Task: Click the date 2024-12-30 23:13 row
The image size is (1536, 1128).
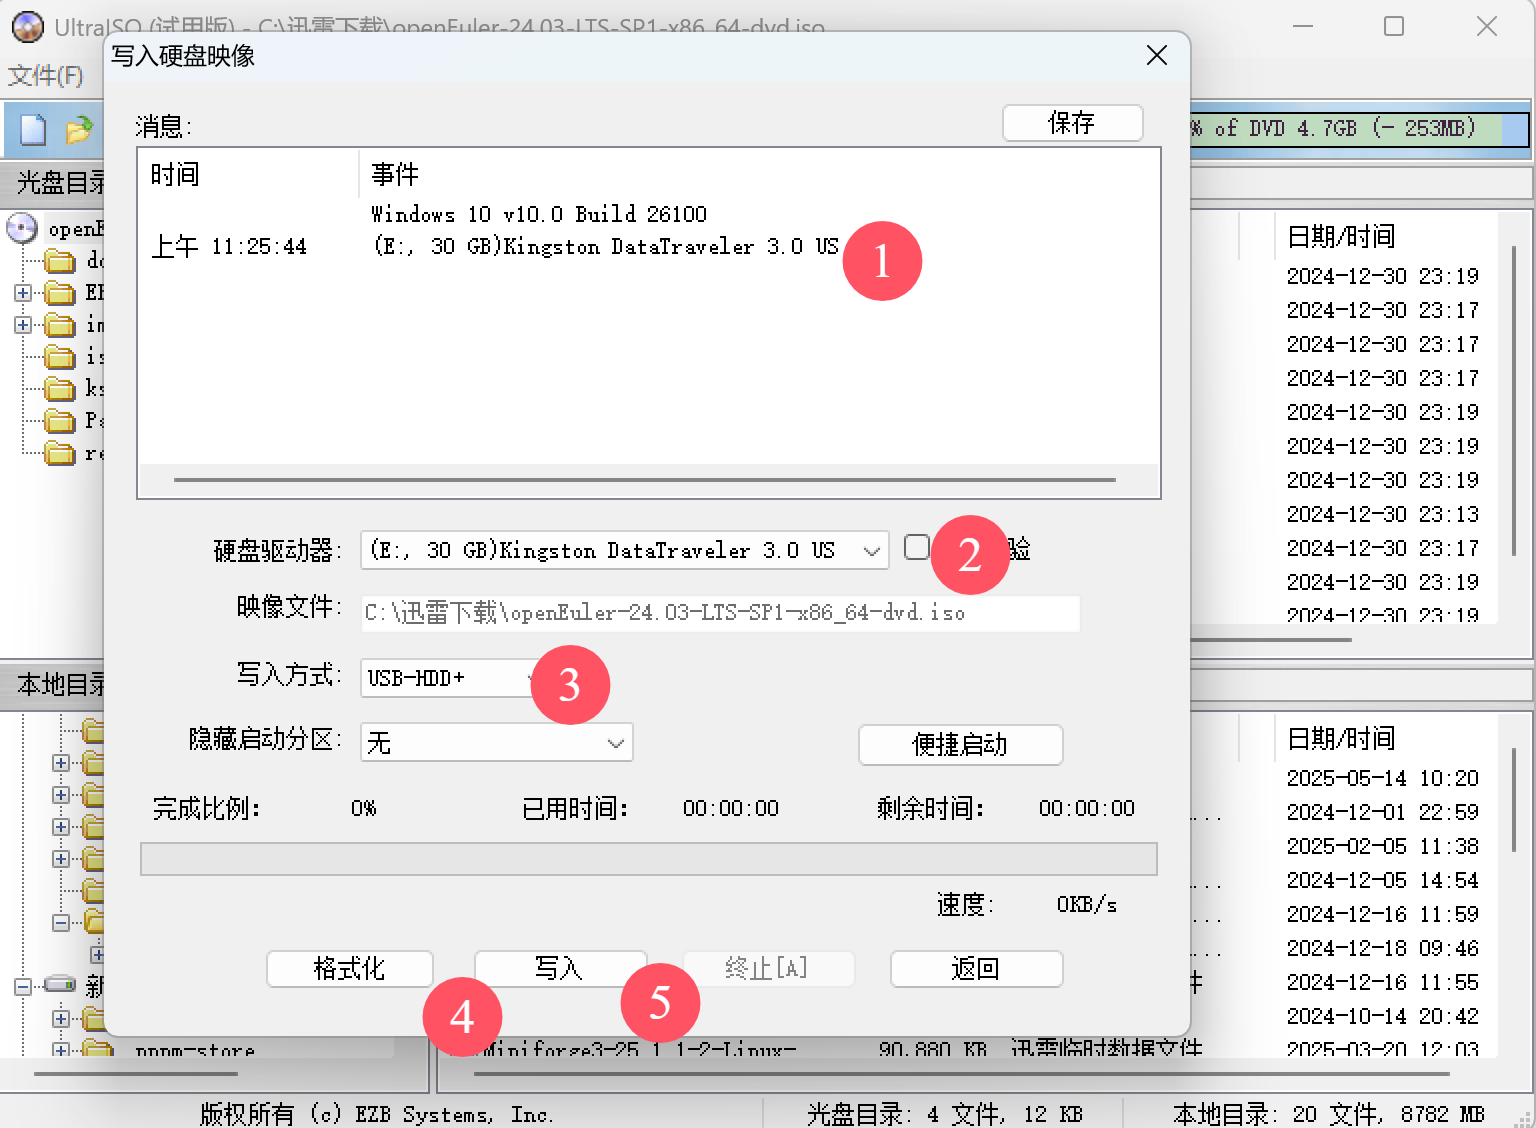Action: [x=1383, y=514]
